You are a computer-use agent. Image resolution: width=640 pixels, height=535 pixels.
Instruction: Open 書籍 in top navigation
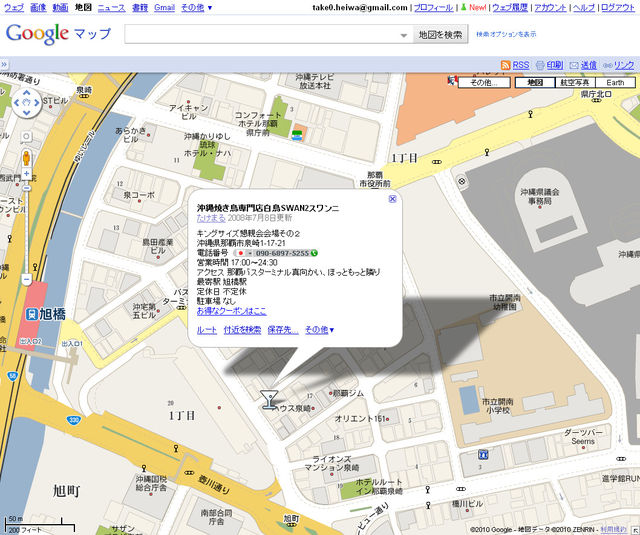pyautogui.click(x=140, y=7)
